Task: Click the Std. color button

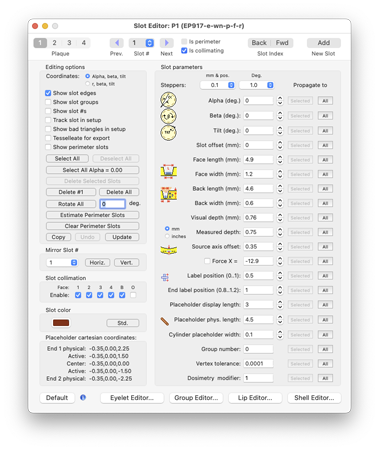Action: (x=123, y=323)
